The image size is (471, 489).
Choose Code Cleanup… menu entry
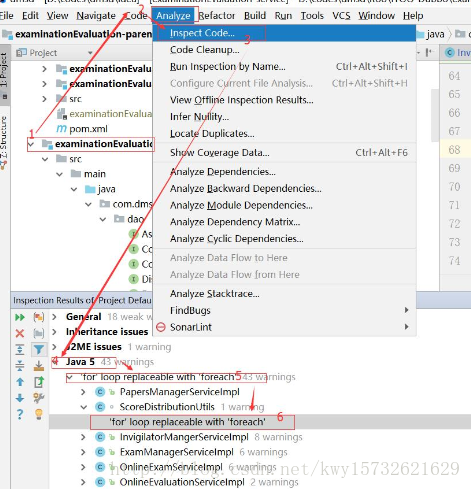[x=284, y=50]
